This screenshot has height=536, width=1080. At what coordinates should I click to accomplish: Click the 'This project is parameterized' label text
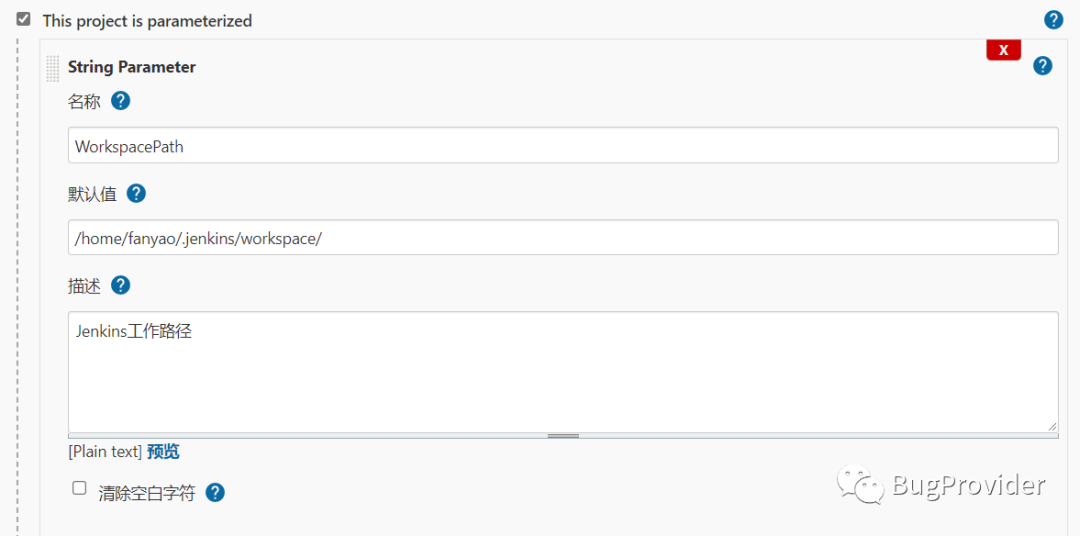pyautogui.click(x=147, y=21)
